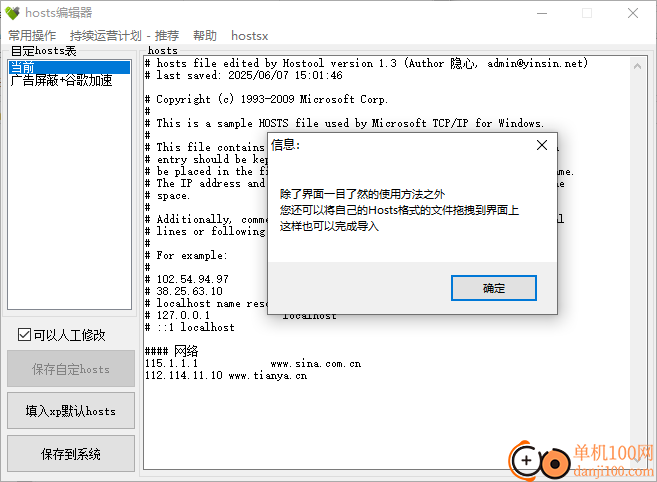Click the '# 38.25.63.10' line
This screenshot has width=657, height=482.
184,291
